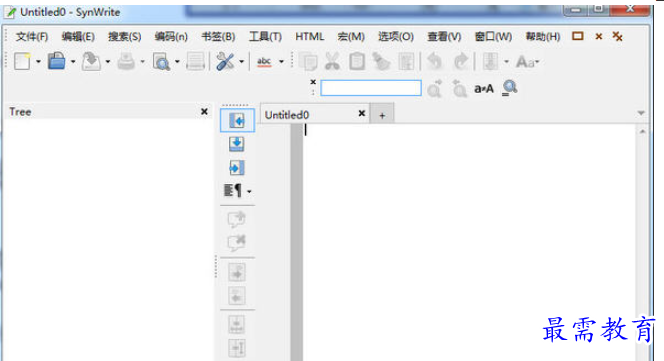Open the HTML menu
The image size is (664, 361).
click(x=310, y=37)
